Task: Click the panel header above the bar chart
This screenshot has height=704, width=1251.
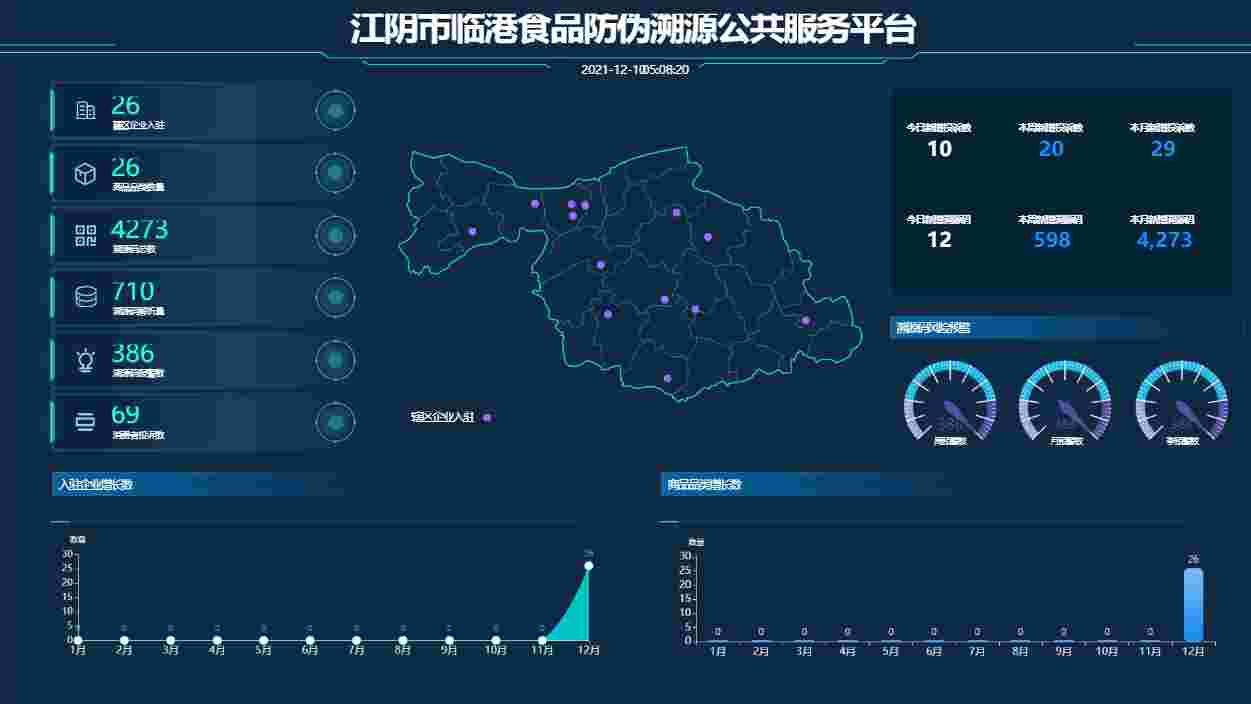Action: click(x=705, y=485)
